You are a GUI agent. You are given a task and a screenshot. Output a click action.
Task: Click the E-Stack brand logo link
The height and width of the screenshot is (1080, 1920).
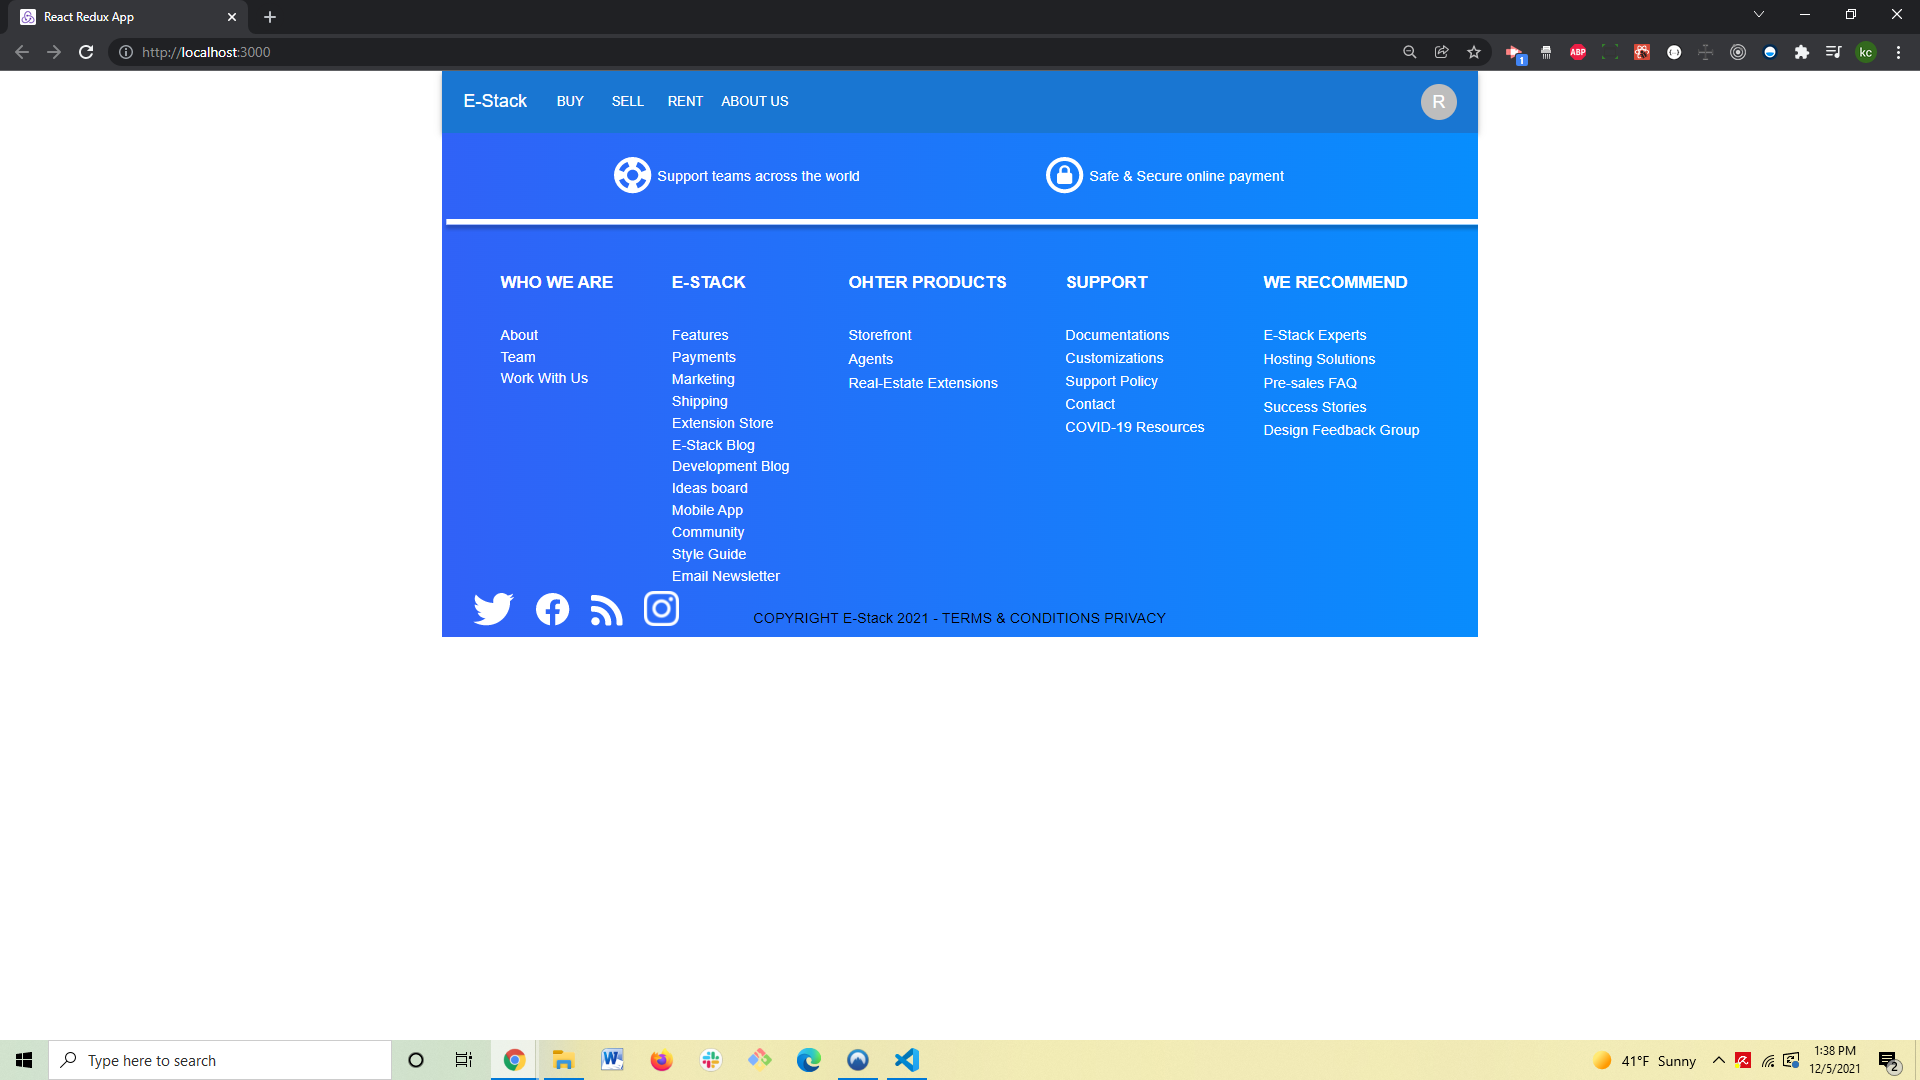(x=495, y=100)
